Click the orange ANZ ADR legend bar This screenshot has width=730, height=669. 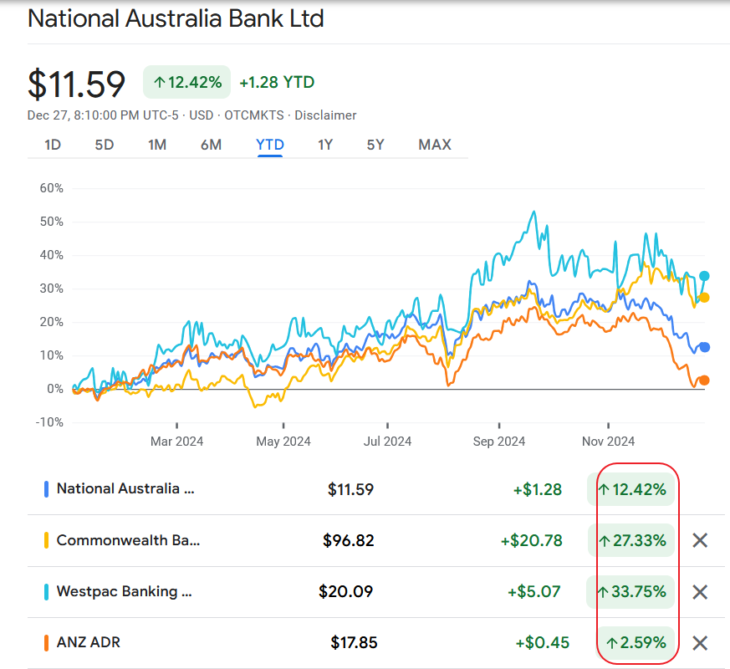(46, 642)
